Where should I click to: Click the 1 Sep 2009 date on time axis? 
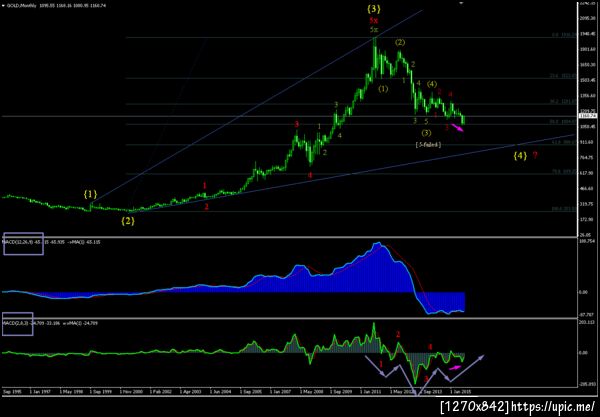[341, 392]
